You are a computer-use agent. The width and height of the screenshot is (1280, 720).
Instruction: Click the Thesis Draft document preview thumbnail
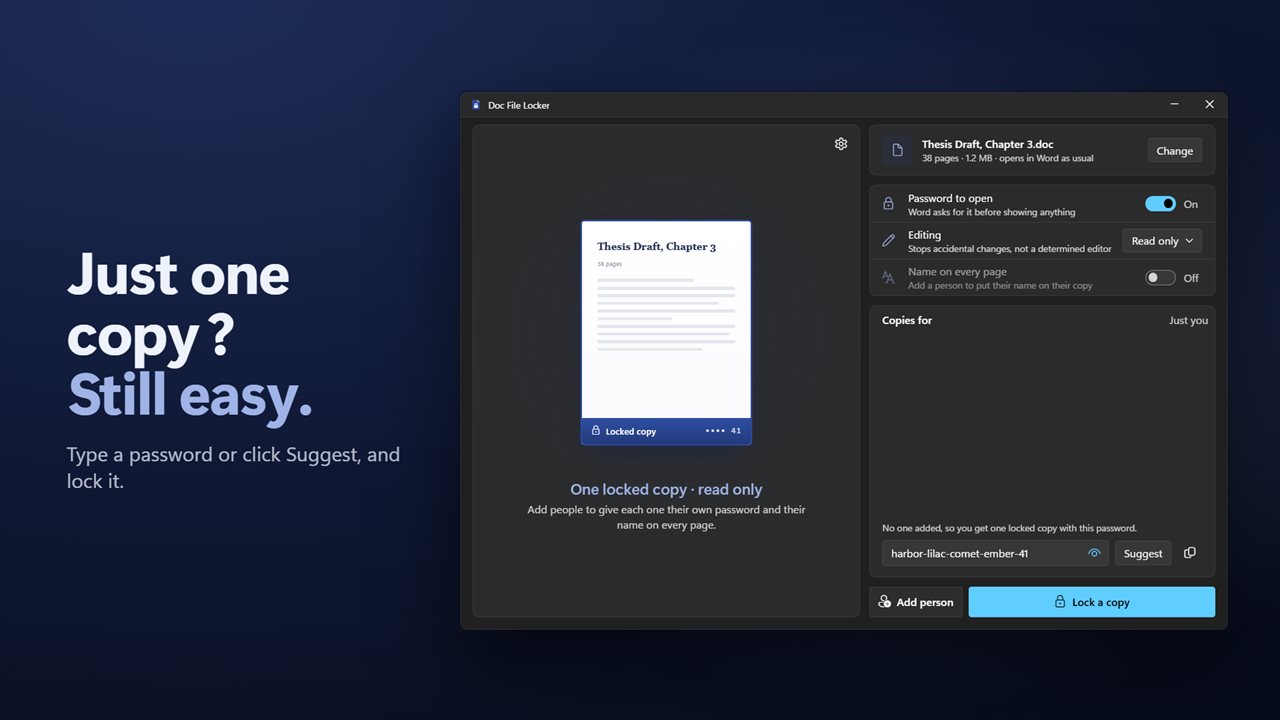[666, 332]
